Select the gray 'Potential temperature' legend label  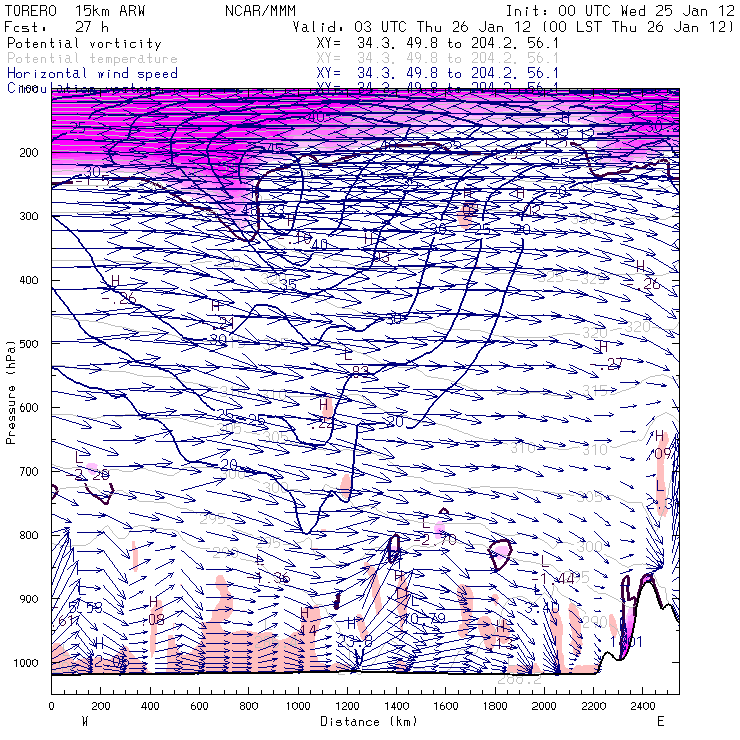(x=92, y=59)
